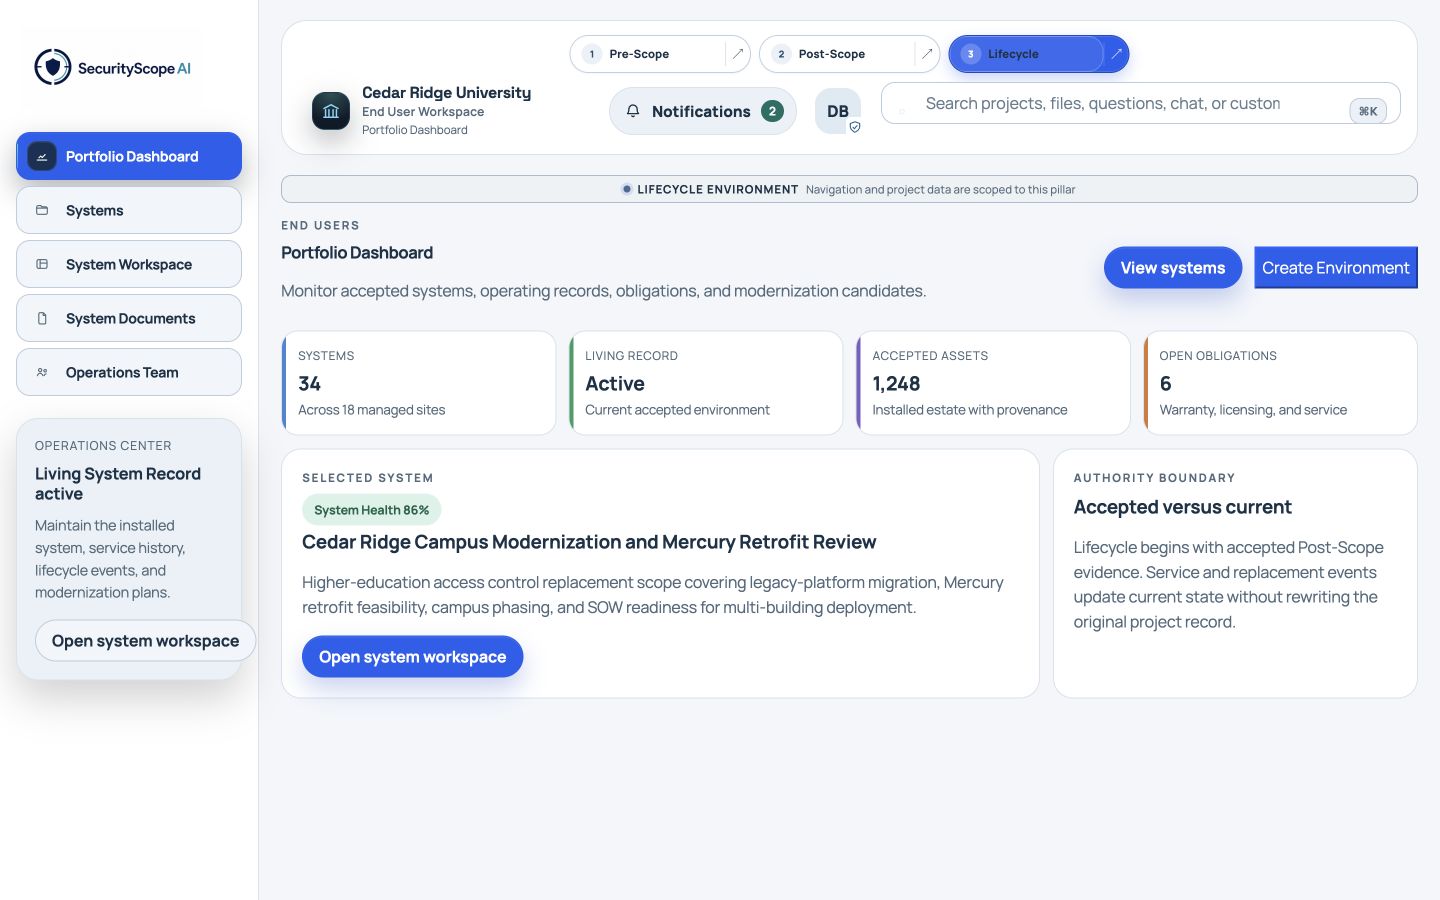Go to Systems in the sidebar

click(129, 210)
